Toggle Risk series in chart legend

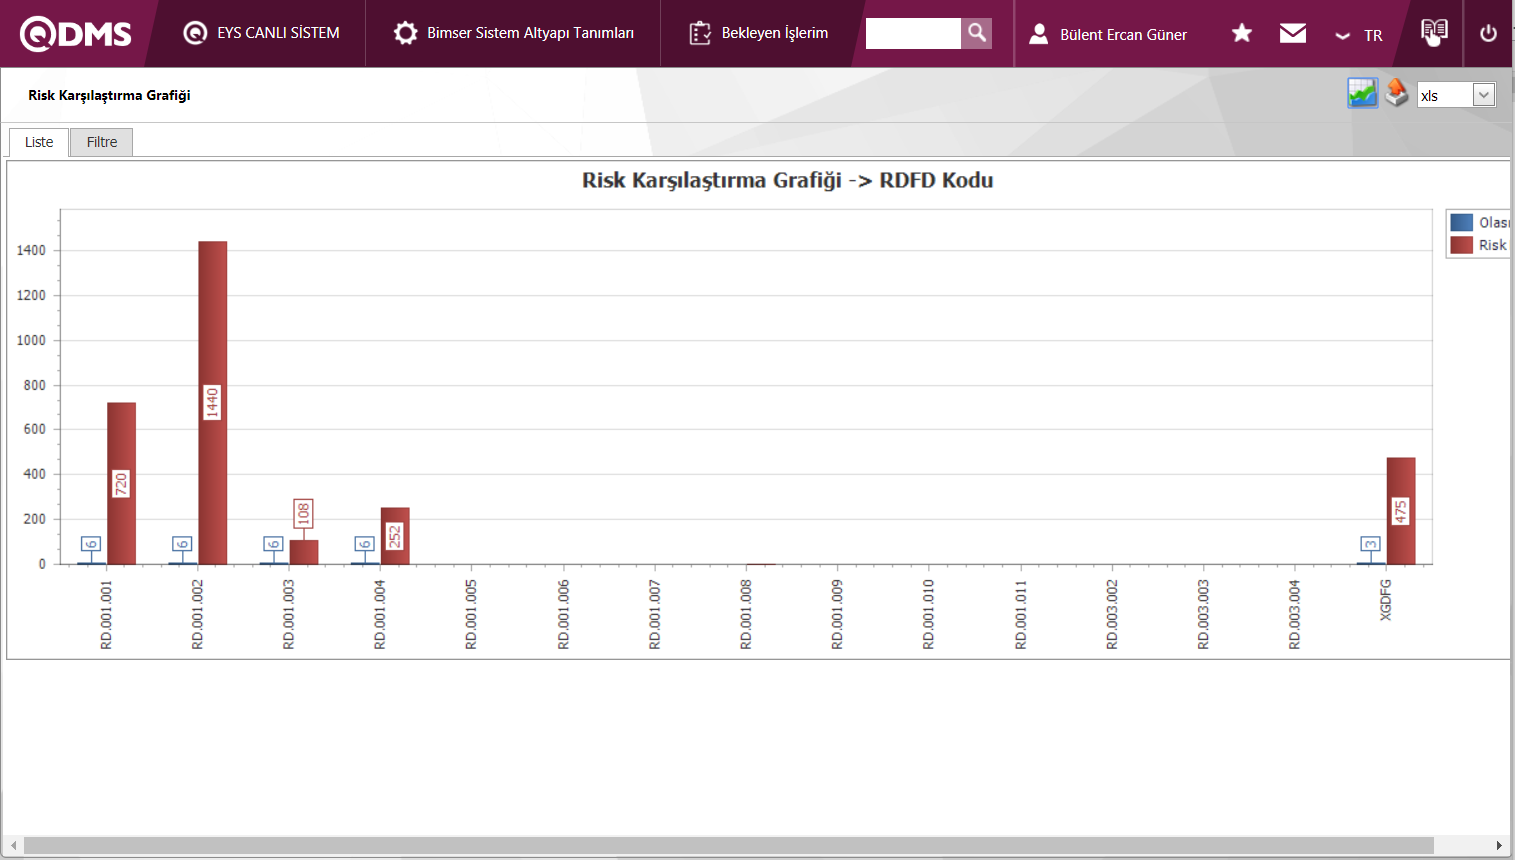[1480, 245]
